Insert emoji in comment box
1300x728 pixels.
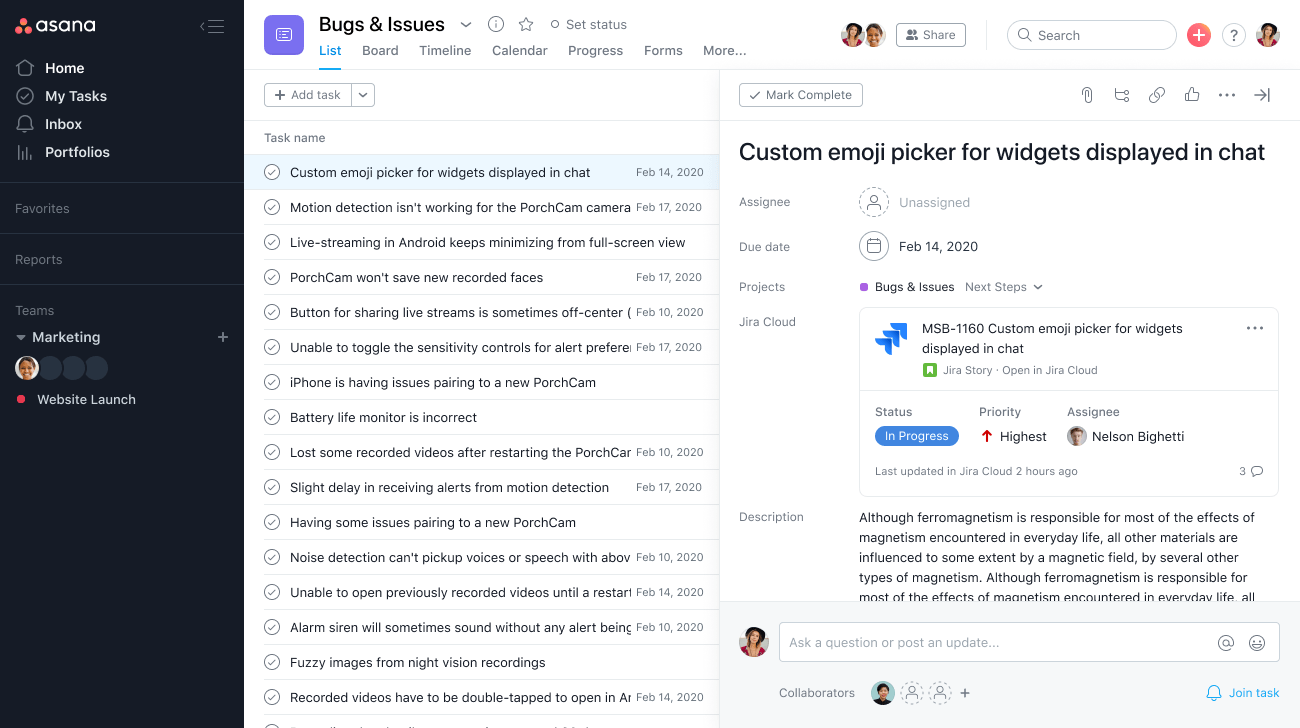[x=1257, y=643]
